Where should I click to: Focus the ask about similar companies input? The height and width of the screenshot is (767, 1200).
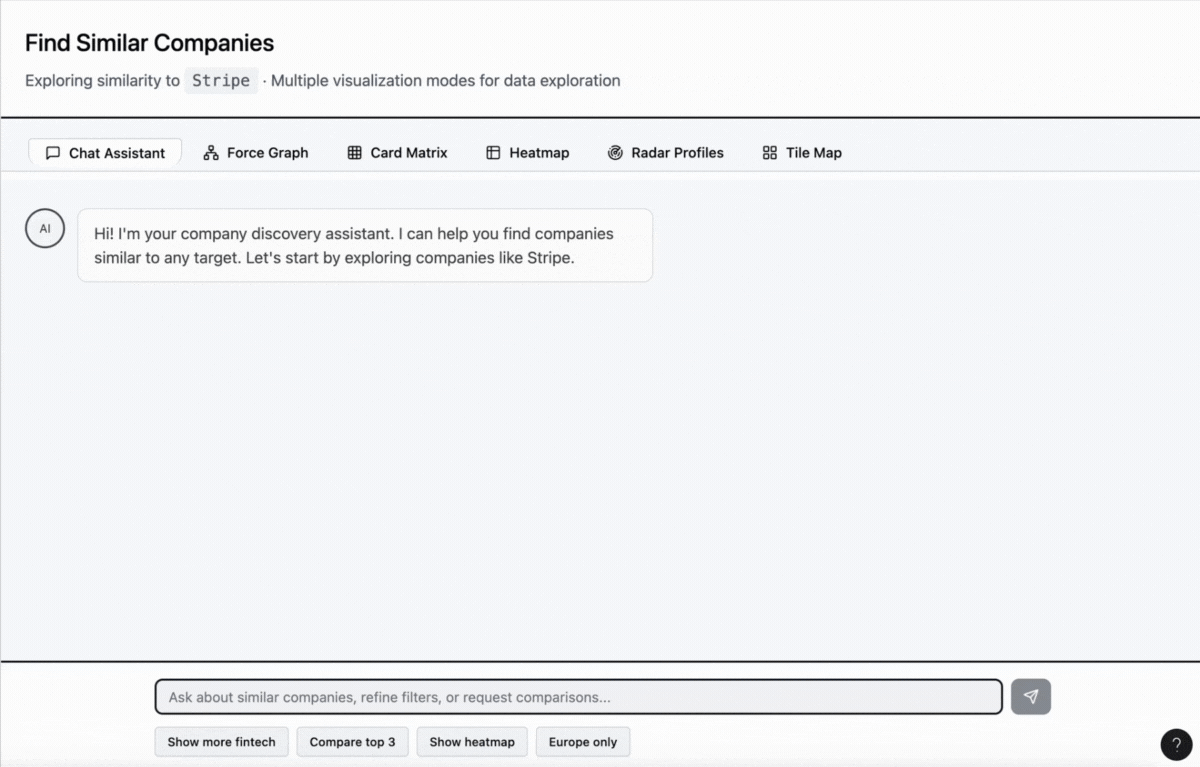pos(578,697)
